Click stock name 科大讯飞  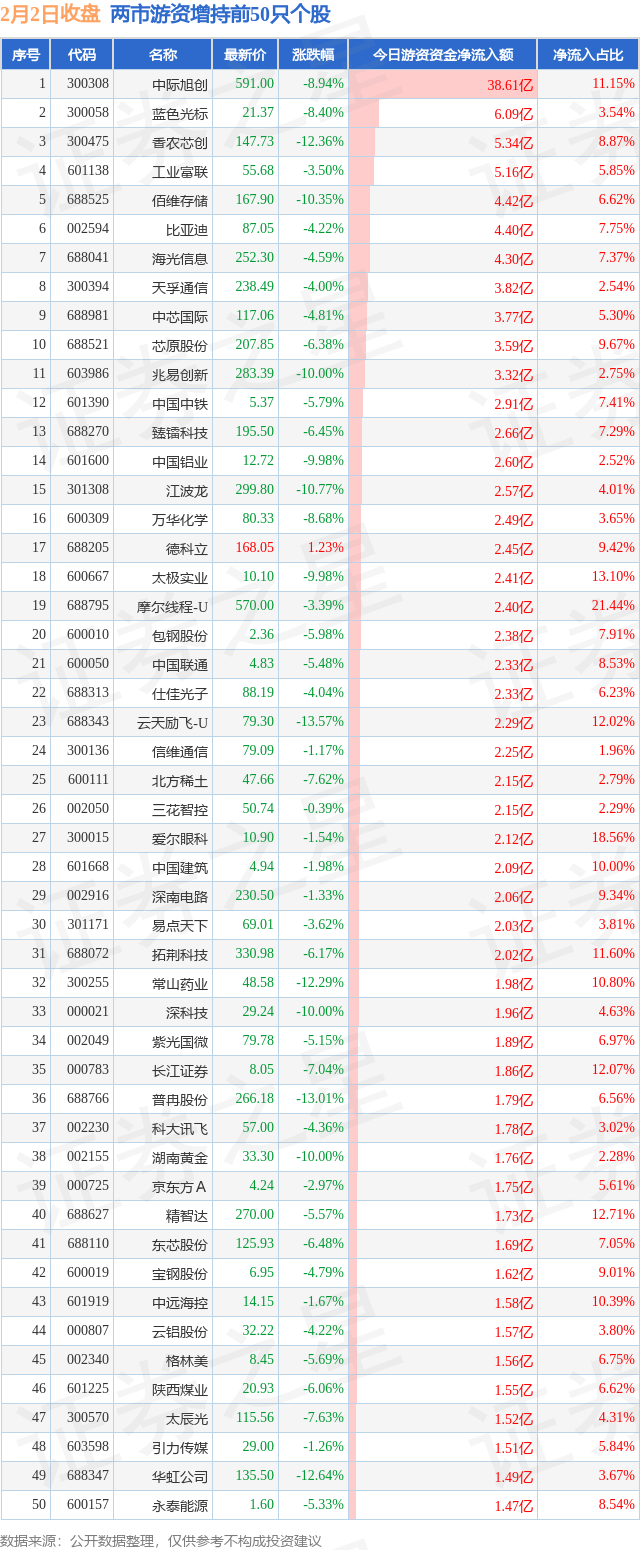point(180,1128)
